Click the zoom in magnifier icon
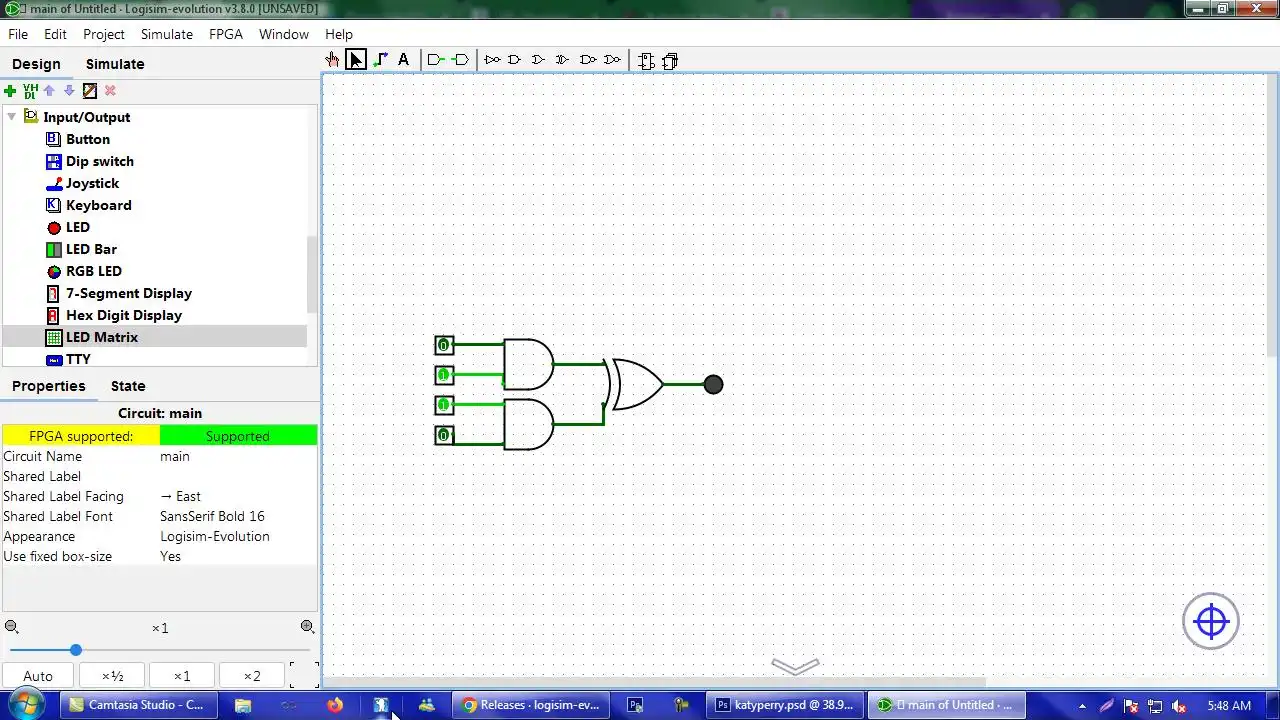The height and width of the screenshot is (720, 1280). [x=308, y=627]
